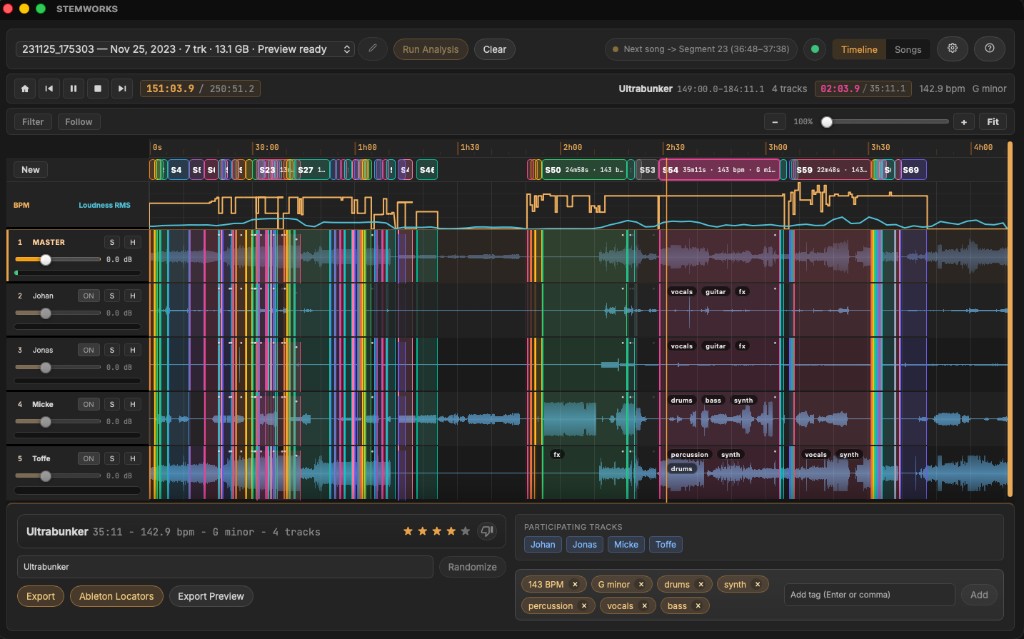The height and width of the screenshot is (639, 1024).
Task: Set rating to five stars
Action: click(x=465, y=531)
